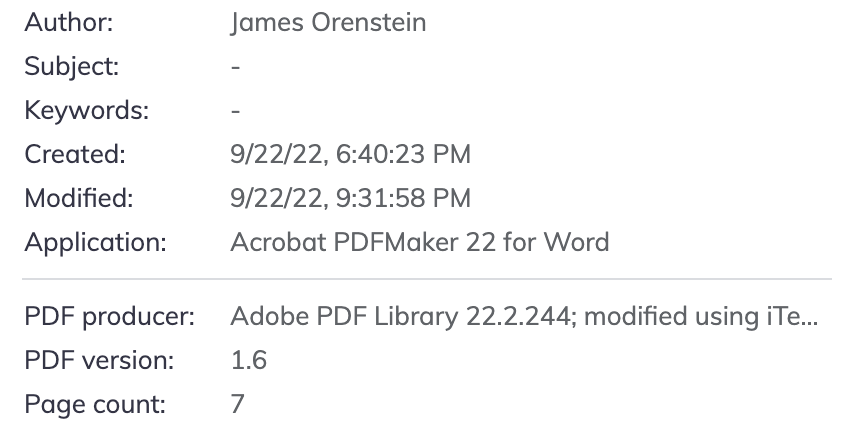This screenshot has height=430, width=866.
Task: Select the dash value beside Subject
Action: [236, 67]
